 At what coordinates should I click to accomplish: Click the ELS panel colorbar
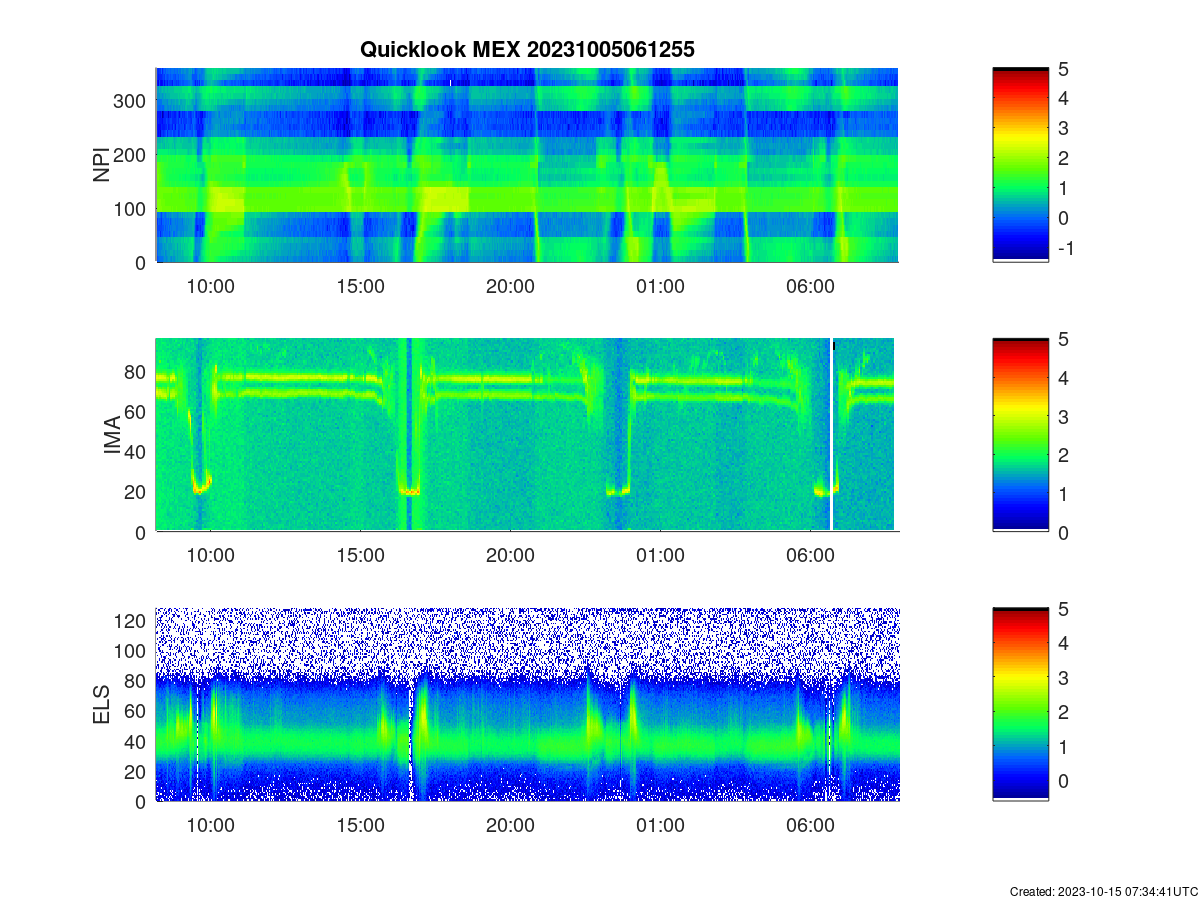1021,704
